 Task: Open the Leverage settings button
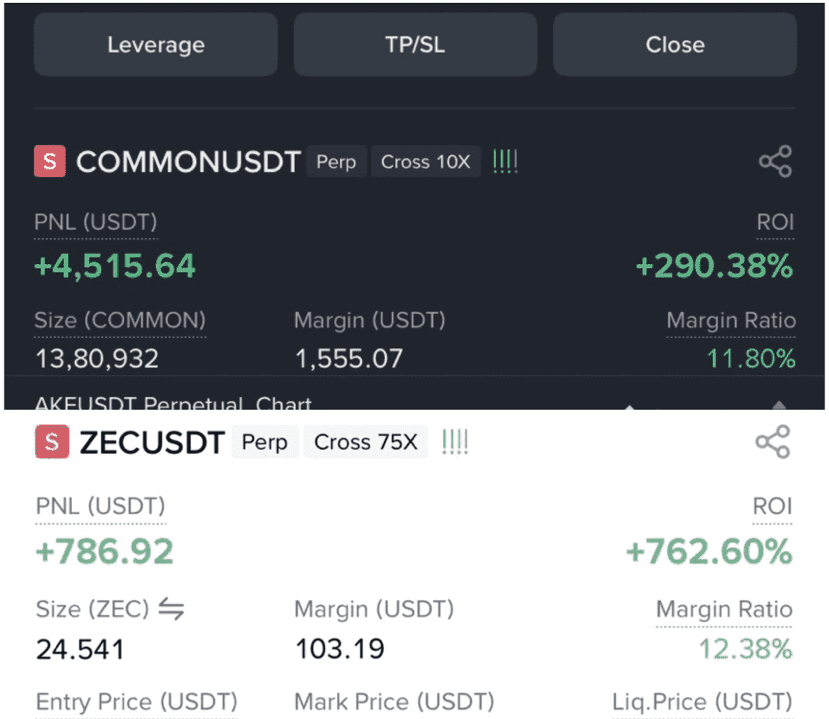[x=155, y=44]
